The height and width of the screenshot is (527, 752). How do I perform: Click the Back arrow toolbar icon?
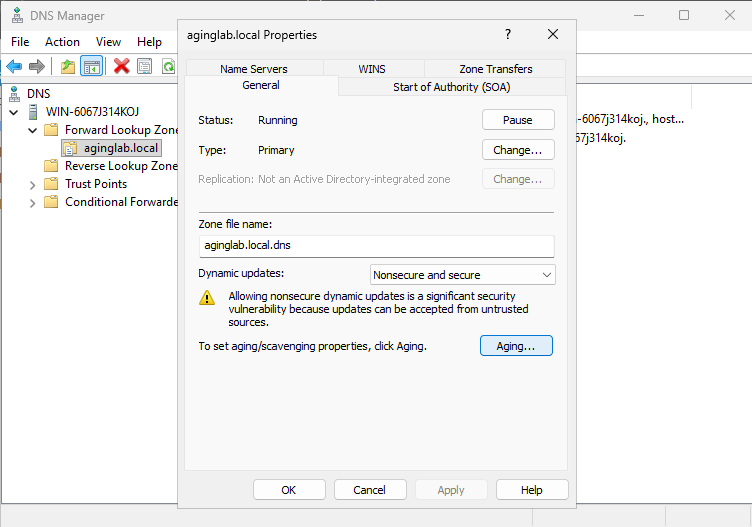pyautogui.click(x=14, y=66)
